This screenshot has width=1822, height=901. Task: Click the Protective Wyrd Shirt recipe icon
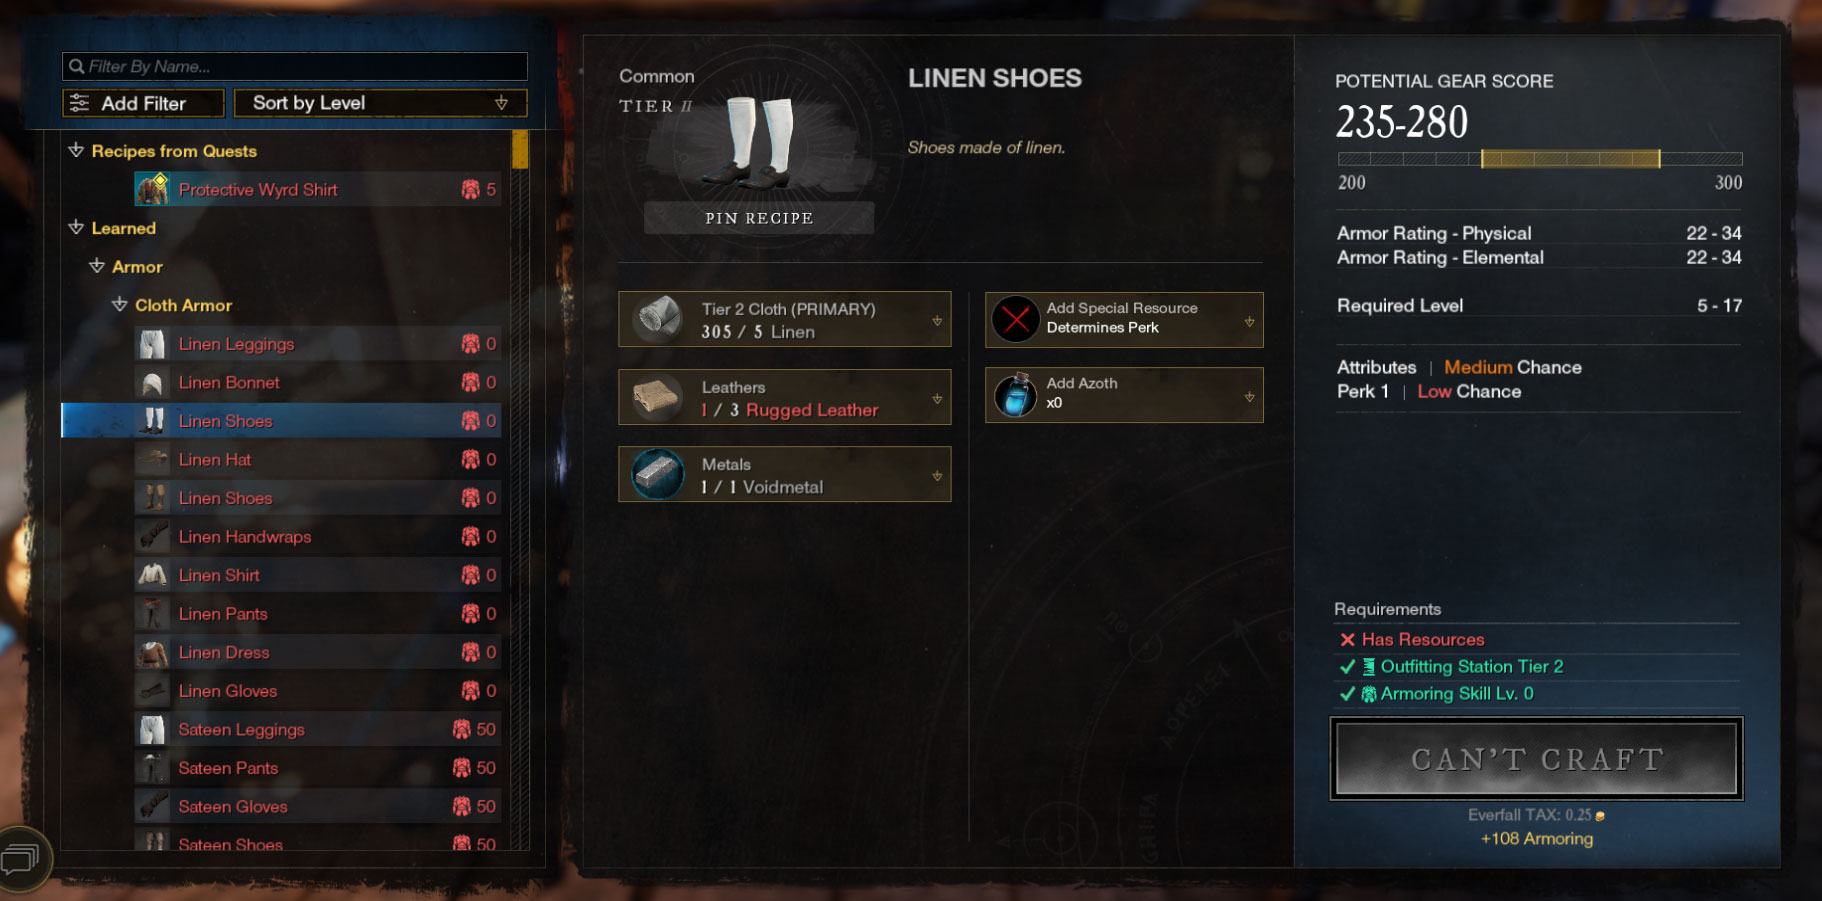[152, 189]
